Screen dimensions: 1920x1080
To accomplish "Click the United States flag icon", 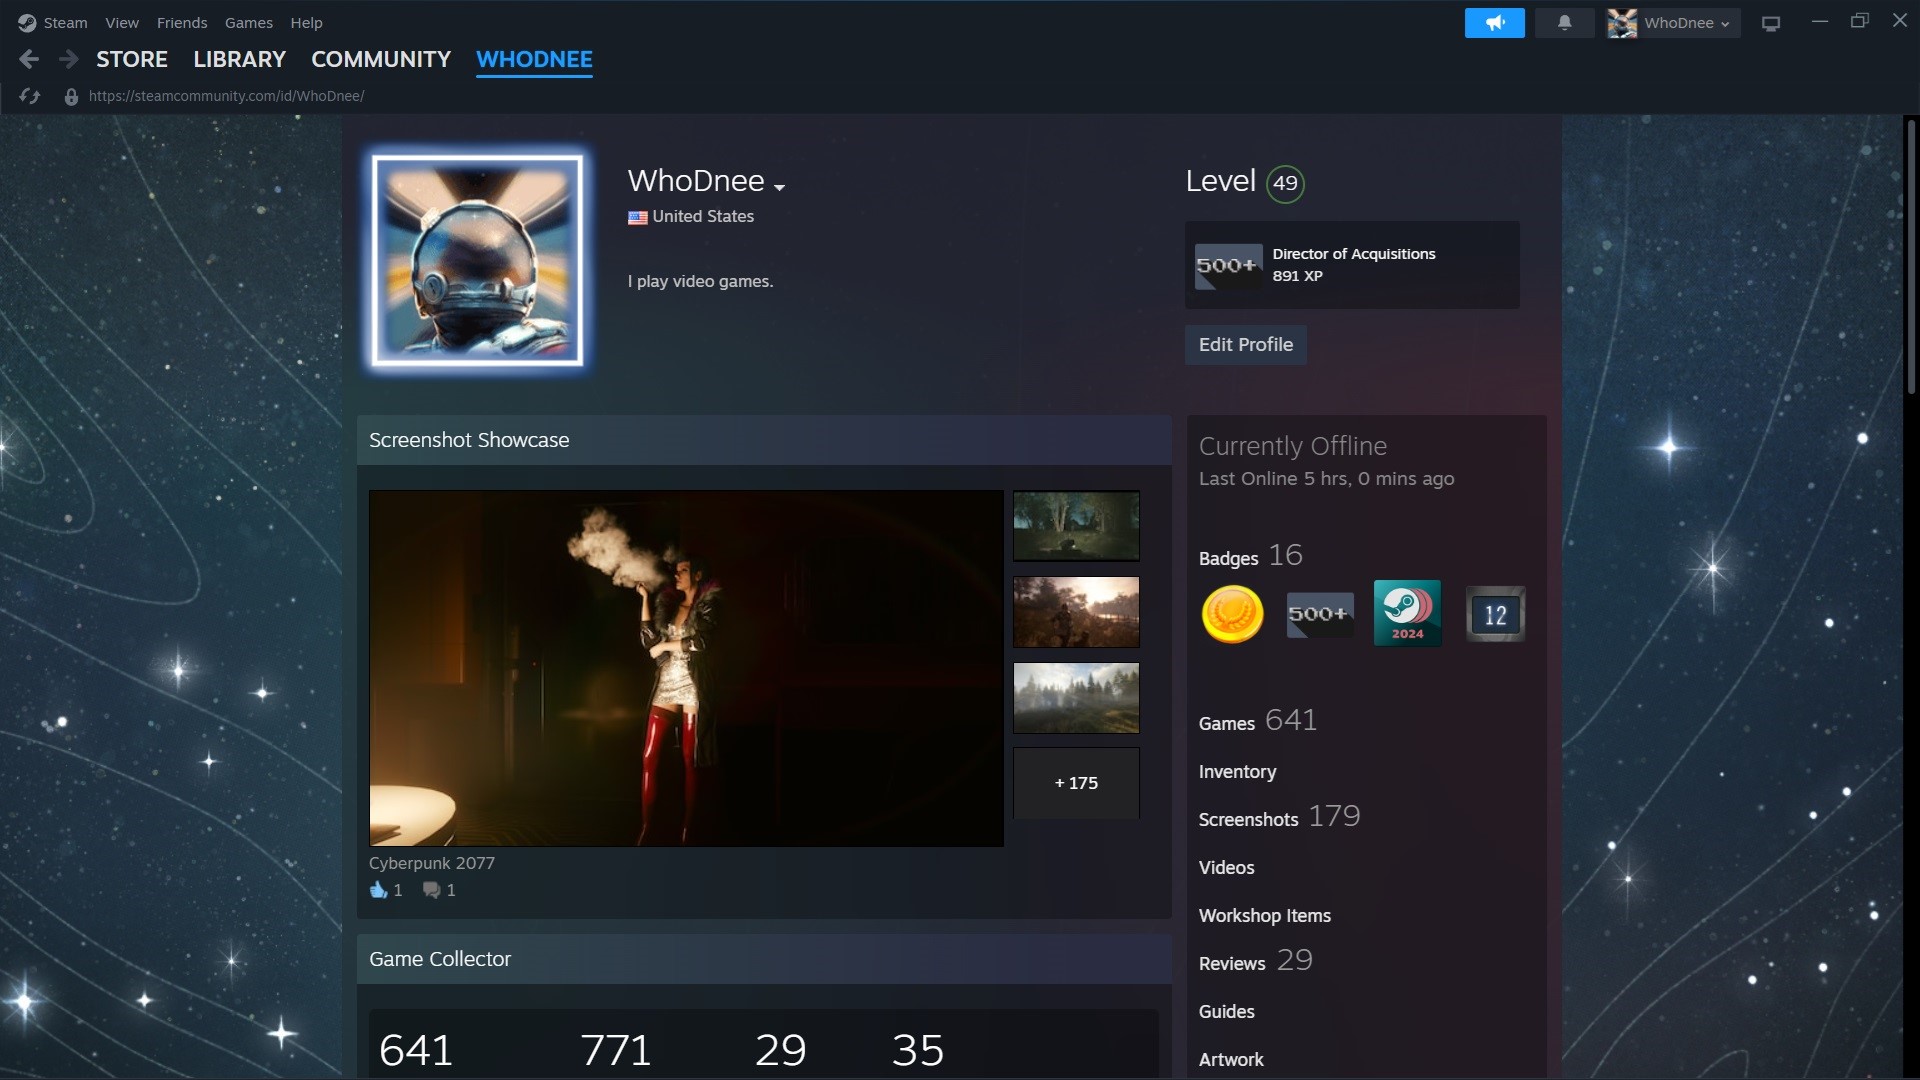I will [x=637, y=217].
